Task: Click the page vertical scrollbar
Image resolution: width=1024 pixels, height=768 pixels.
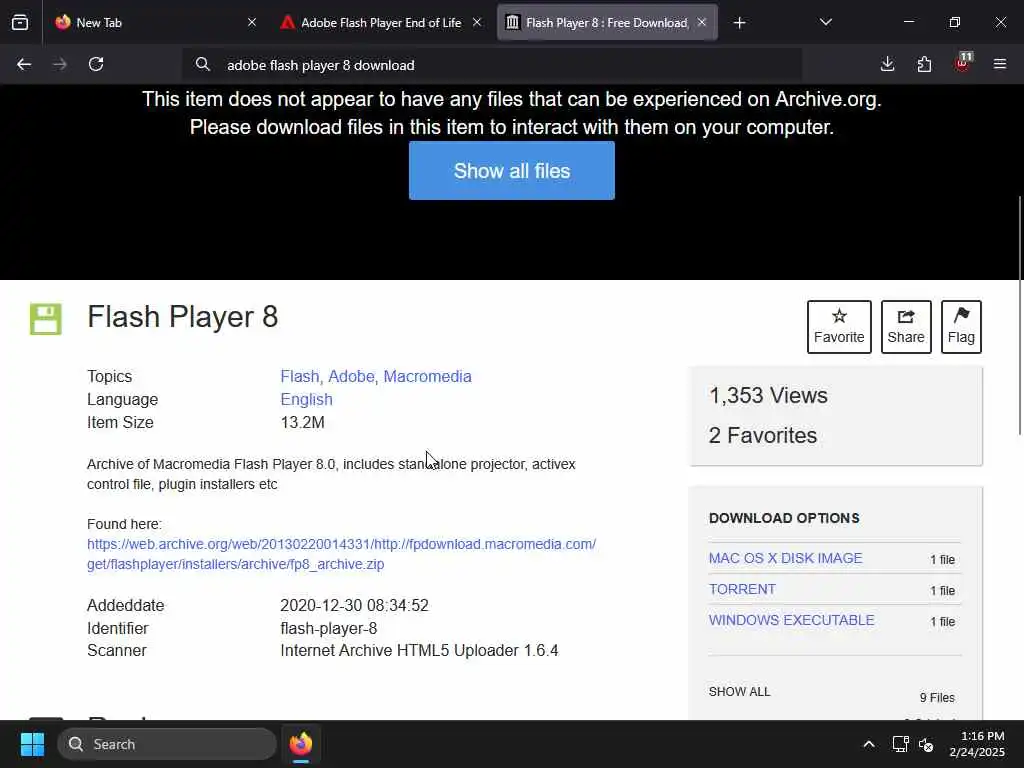Action: [x=1020, y=315]
